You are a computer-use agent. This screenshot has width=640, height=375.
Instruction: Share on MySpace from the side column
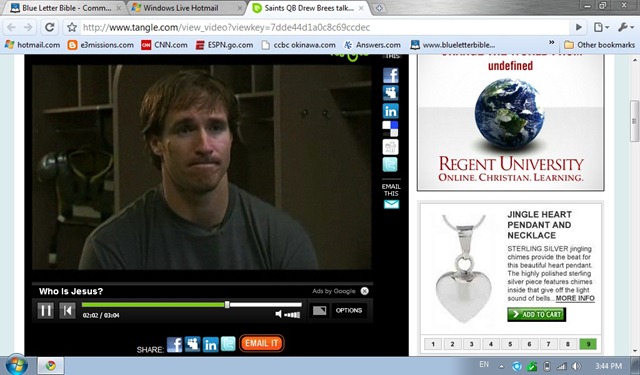(x=391, y=93)
